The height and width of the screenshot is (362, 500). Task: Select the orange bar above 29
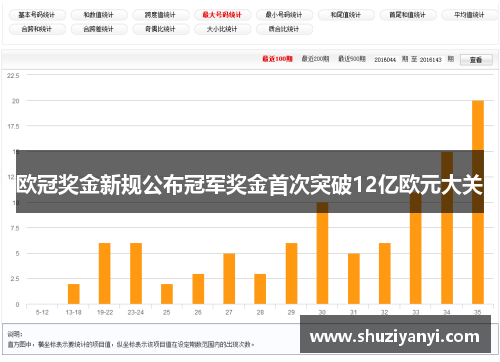pos(291,274)
